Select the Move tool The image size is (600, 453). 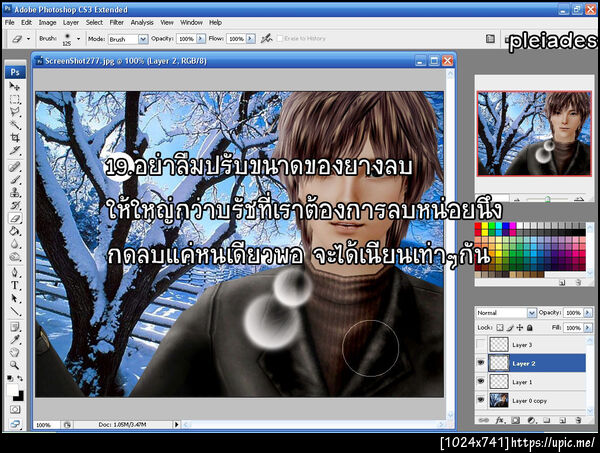tap(15, 86)
